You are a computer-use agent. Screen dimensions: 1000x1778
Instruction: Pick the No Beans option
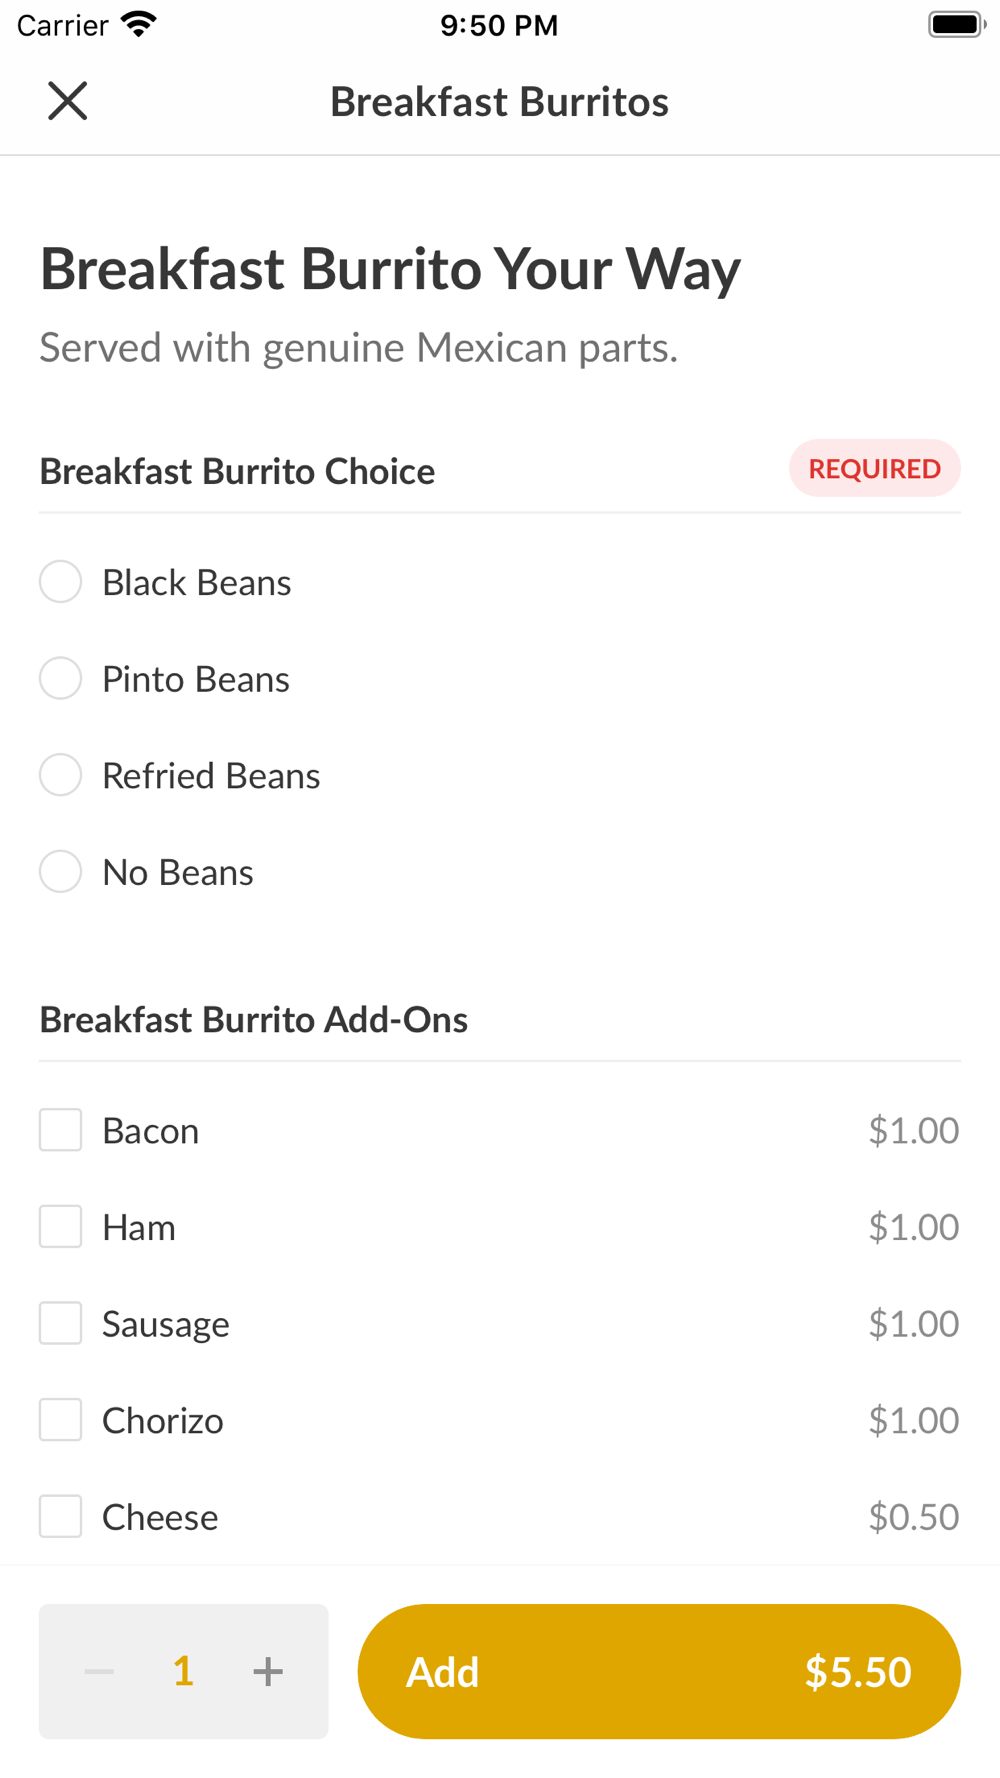pos(60,872)
